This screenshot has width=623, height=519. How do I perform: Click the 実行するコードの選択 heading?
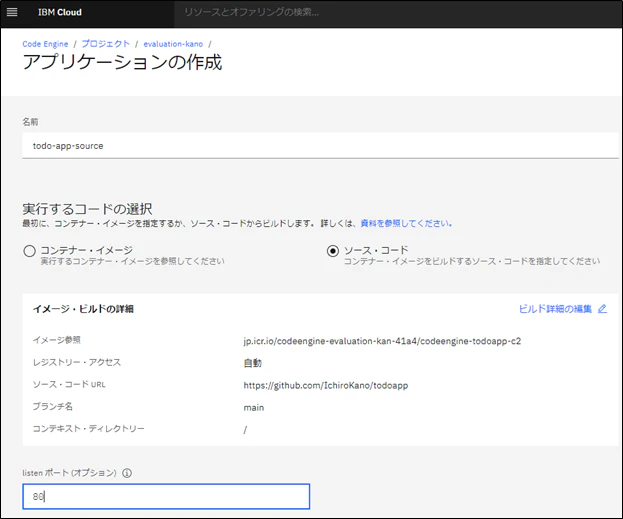pyautogui.click(x=87, y=209)
